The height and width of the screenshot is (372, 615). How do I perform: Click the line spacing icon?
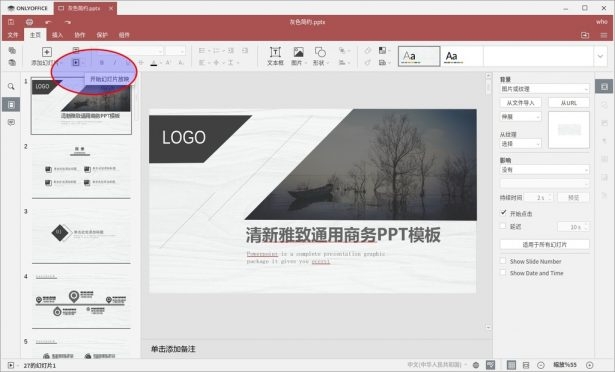click(x=232, y=62)
